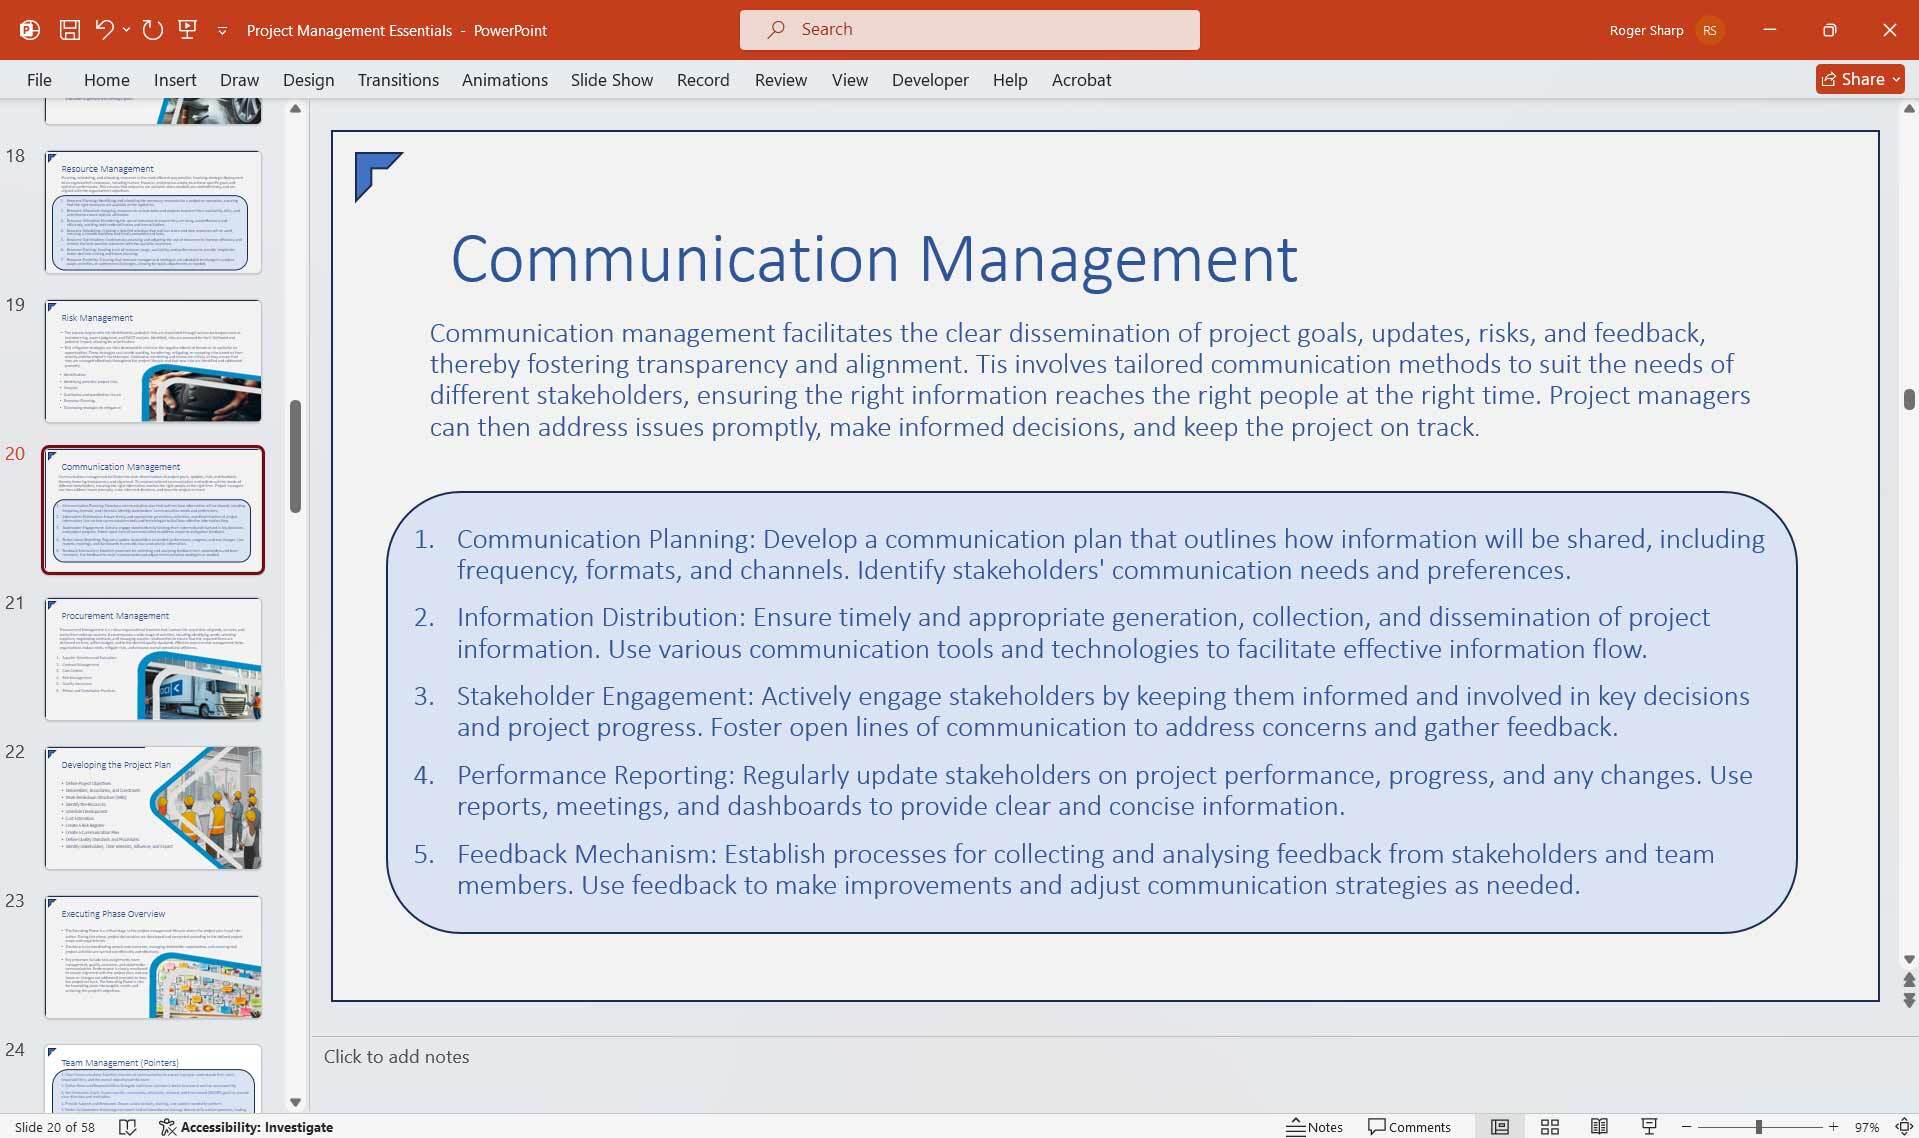Repeat the last action
Viewport: 1919px width, 1138px height.
152,29
